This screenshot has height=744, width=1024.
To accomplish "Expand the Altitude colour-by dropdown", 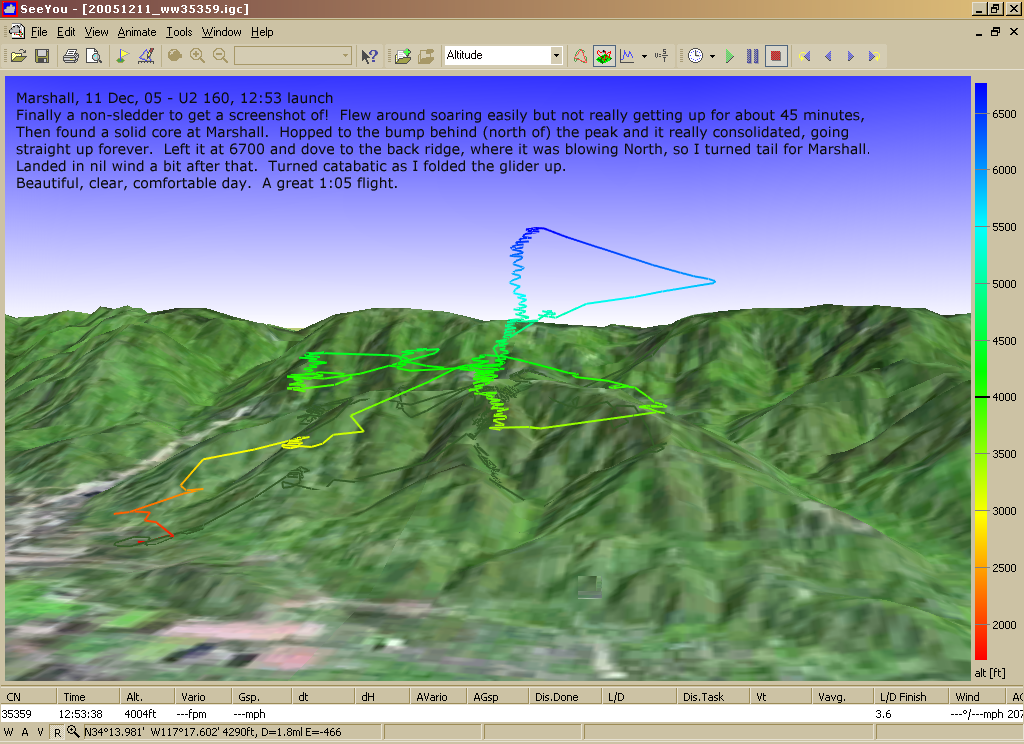I will click(556, 56).
